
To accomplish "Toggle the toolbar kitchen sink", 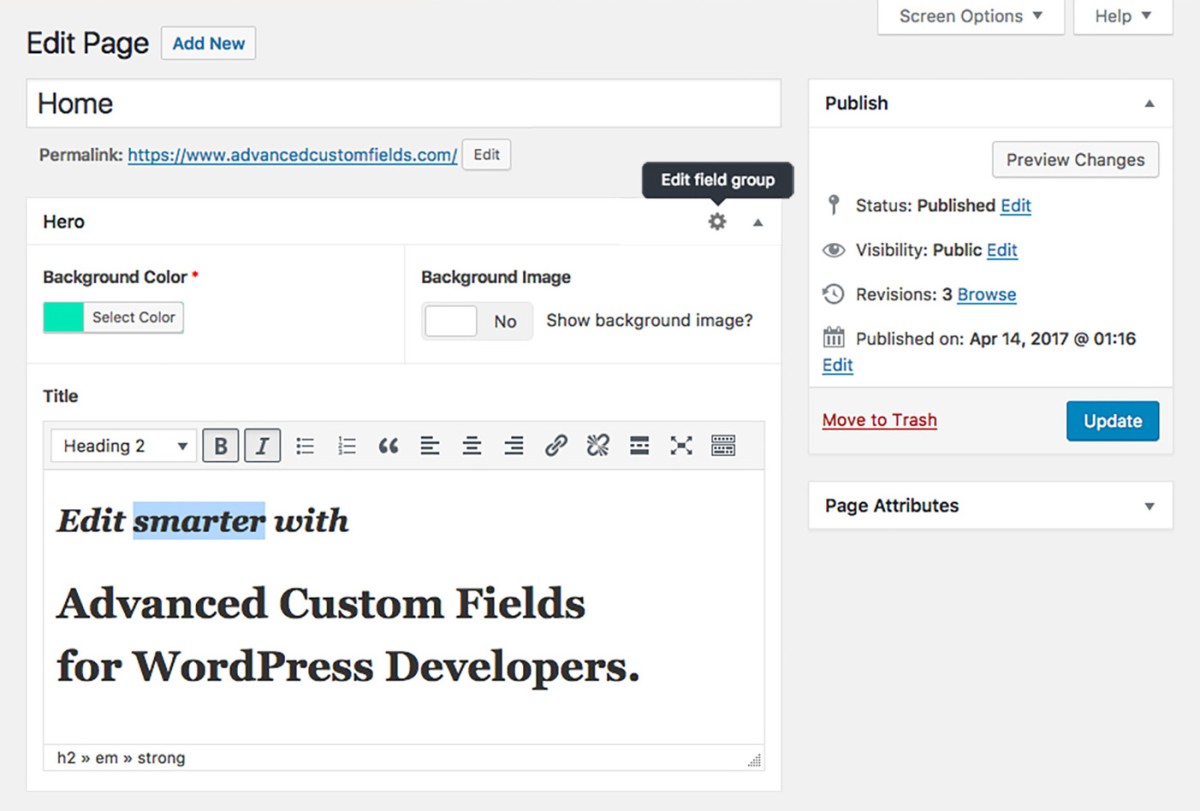I will coord(723,446).
